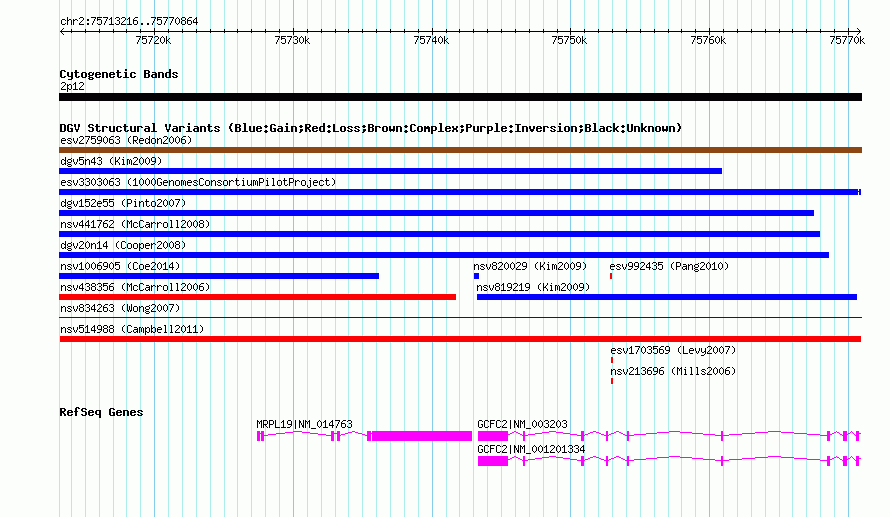The width and height of the screenshot is (890, 517).
Task: Click the chr2:75713216..75770864 coordinate label
Action: point(129,22)
